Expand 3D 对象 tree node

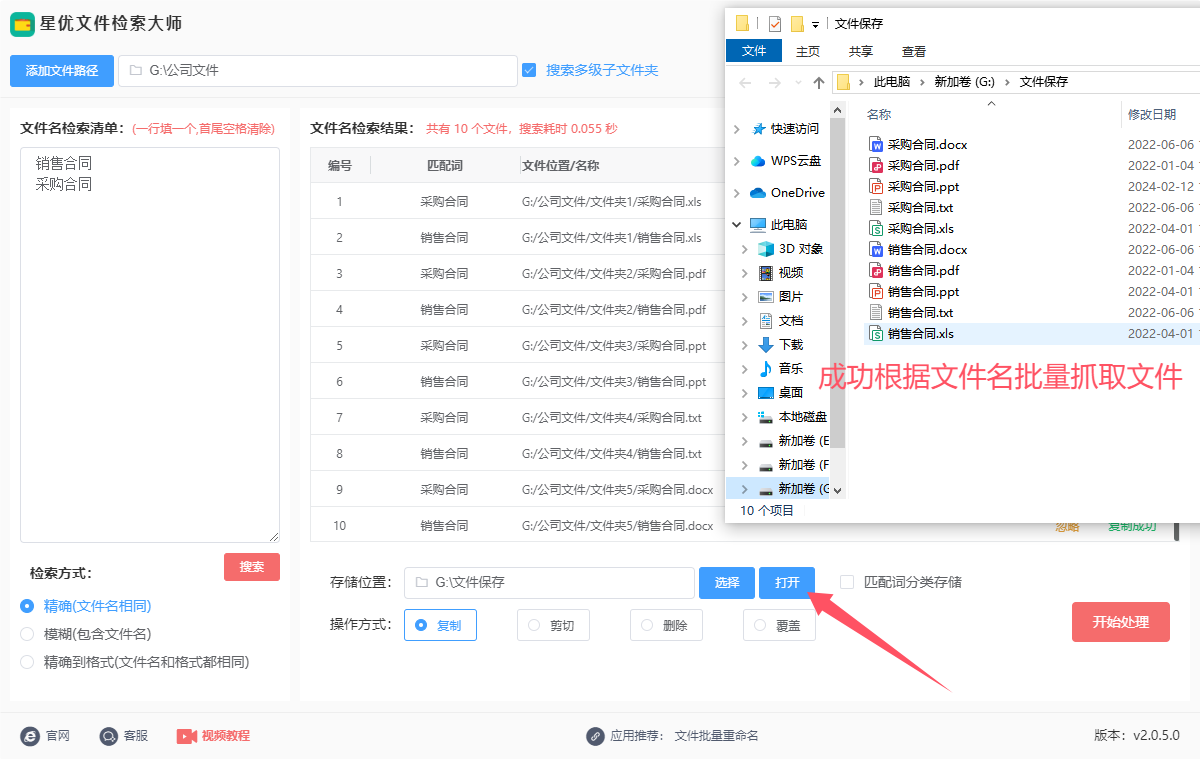[745, 249]
